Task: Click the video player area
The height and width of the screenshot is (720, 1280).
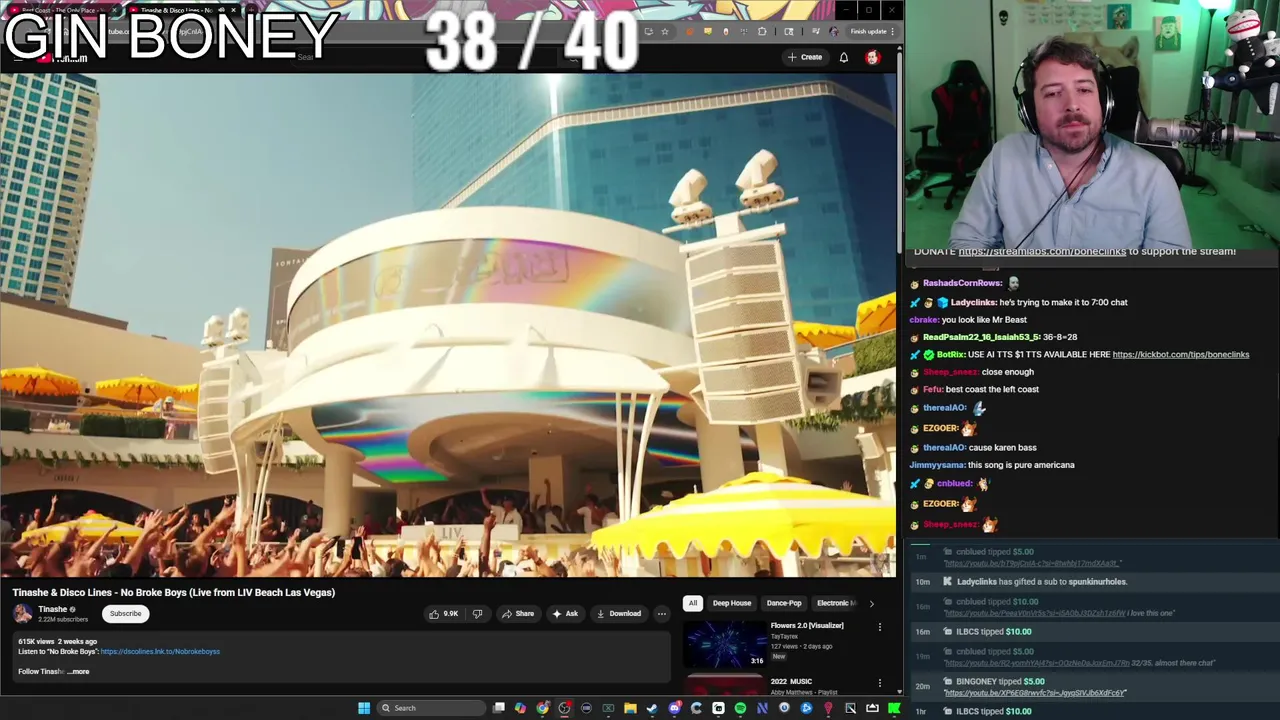Action: pos(448,325)
